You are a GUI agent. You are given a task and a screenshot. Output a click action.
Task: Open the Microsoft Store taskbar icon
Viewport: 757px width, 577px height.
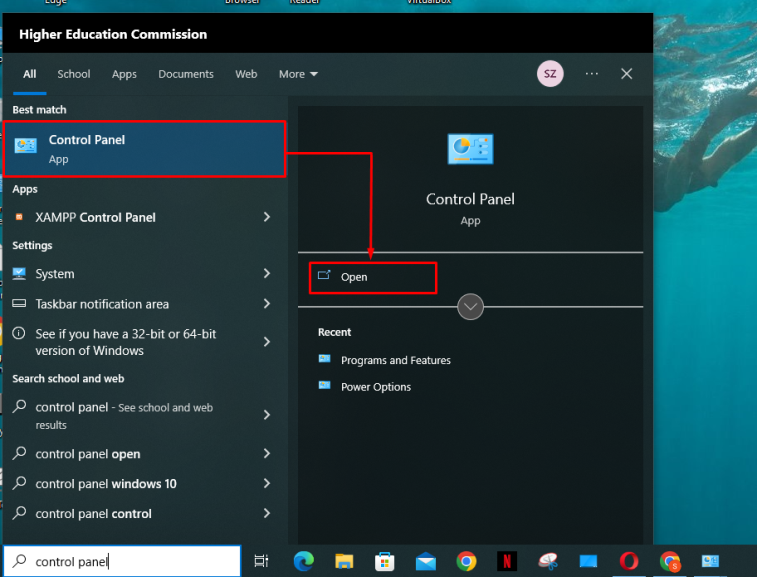click(385, 561)
